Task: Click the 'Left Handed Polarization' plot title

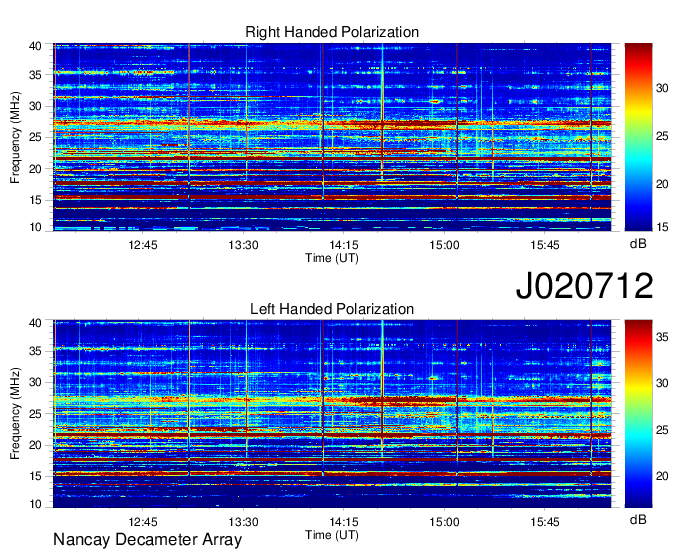Action: click(332, 309)
